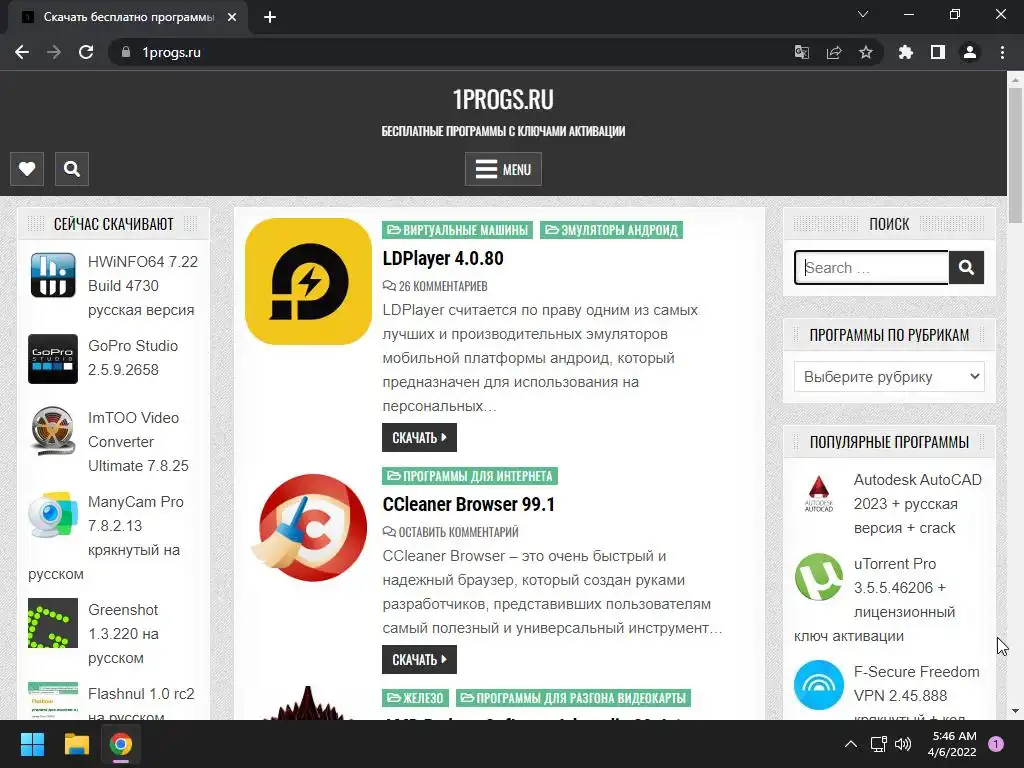The width and height of the screenshot is (1024, 768).
Task: Focus the Search input field
Action: coord(871,267)
